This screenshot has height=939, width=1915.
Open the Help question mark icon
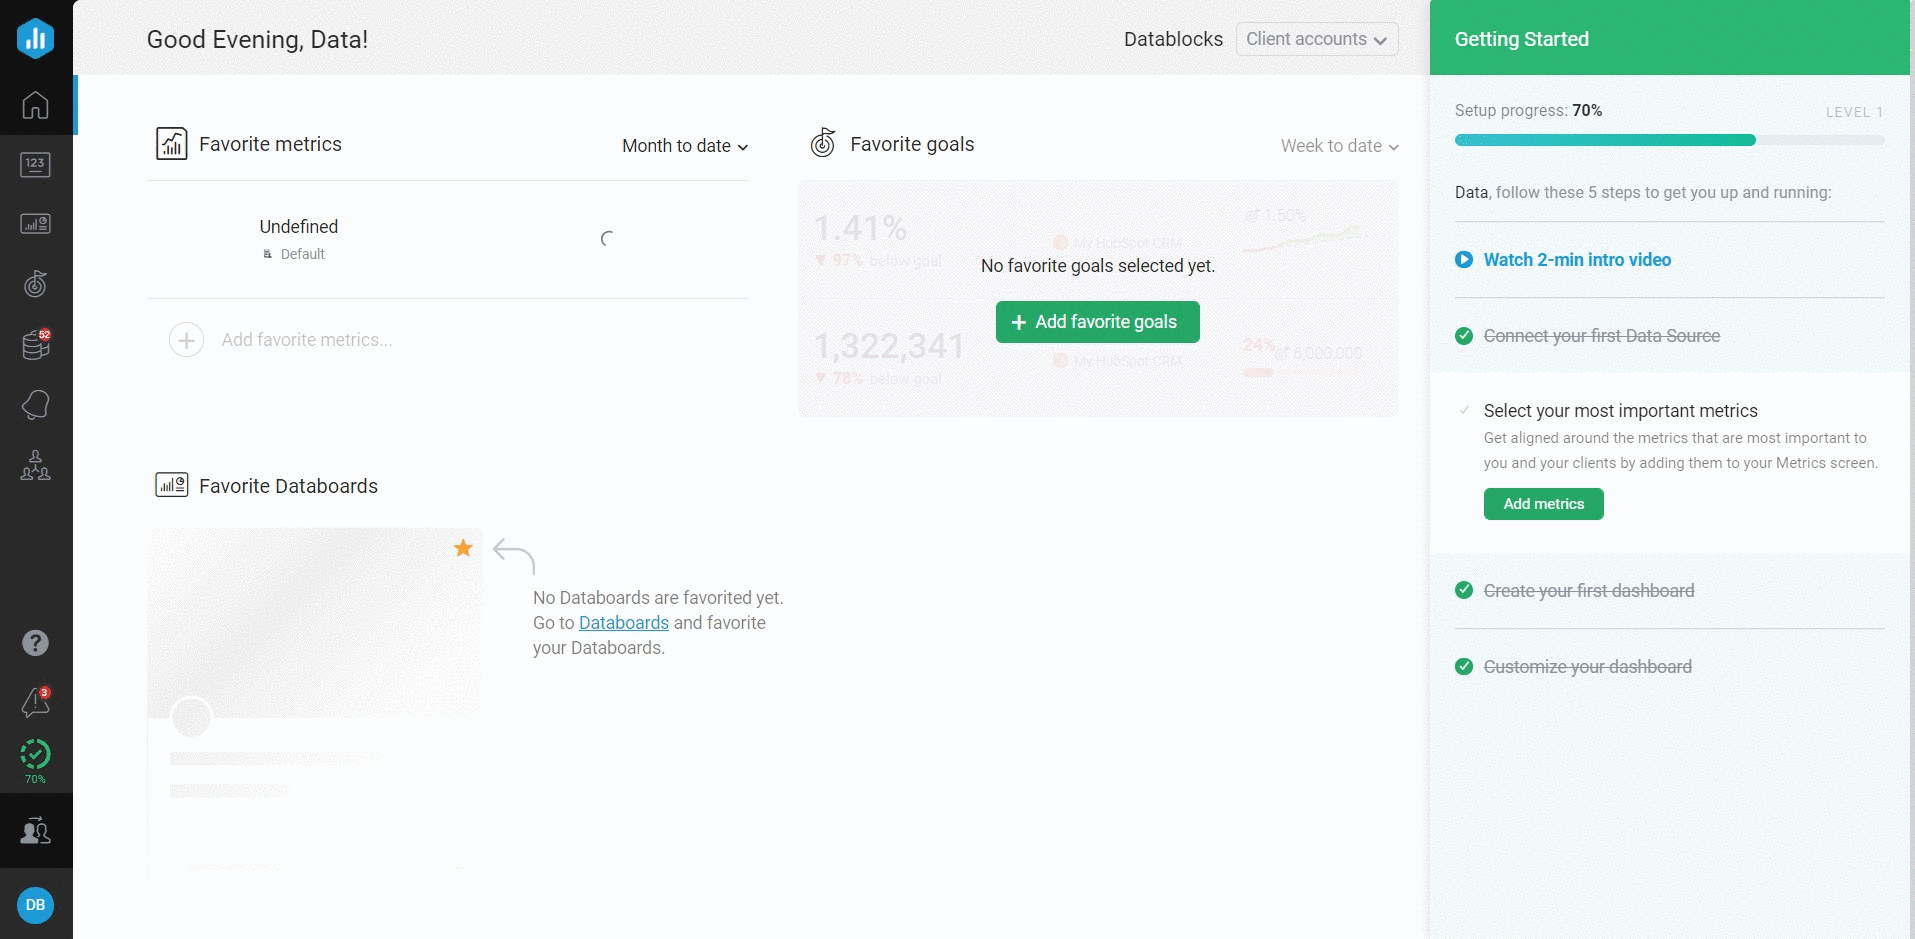point(35,643)
